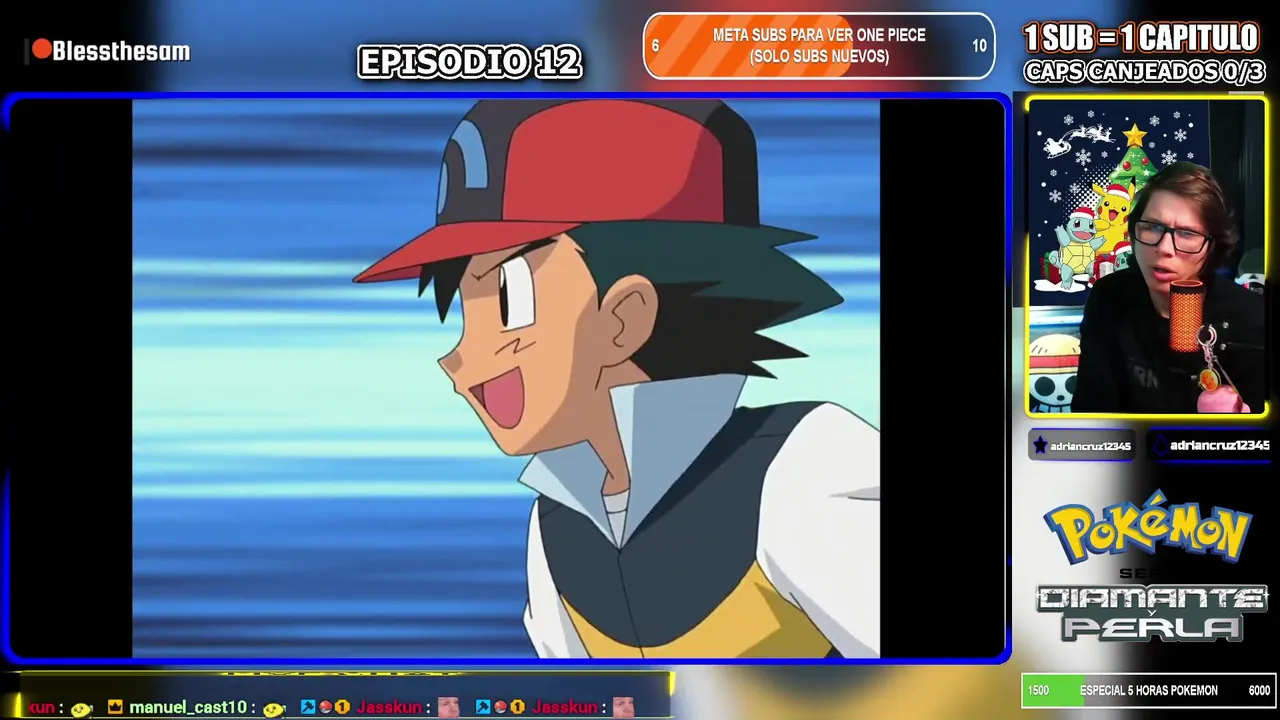The height and width of the screenshot is (720, 1280).
Task: Click the number 10 on the subs goal bar
Action: [x=979, y=46]
